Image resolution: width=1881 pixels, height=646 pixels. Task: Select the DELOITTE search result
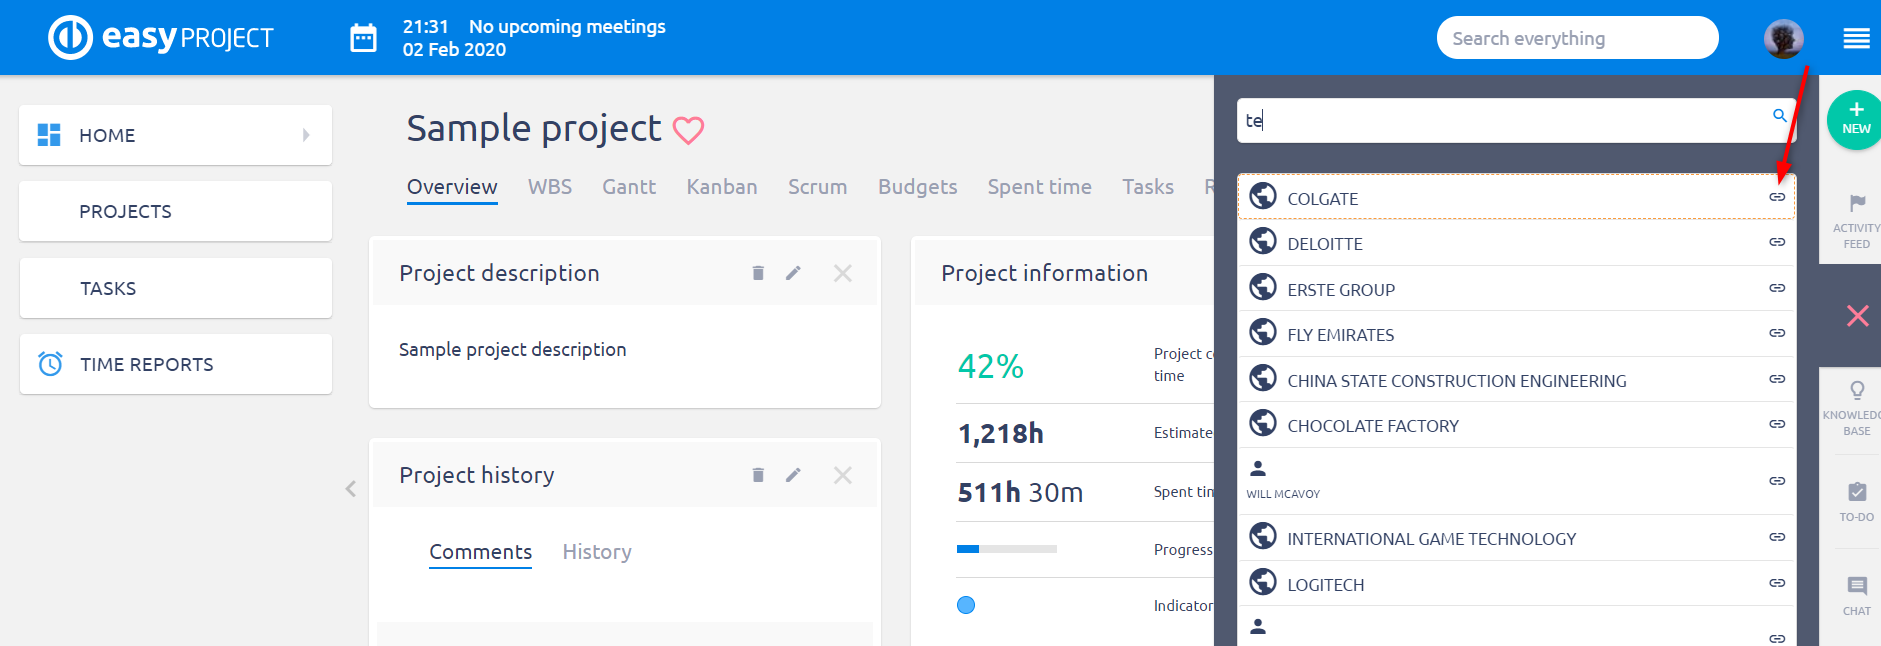pos(1516,243)
